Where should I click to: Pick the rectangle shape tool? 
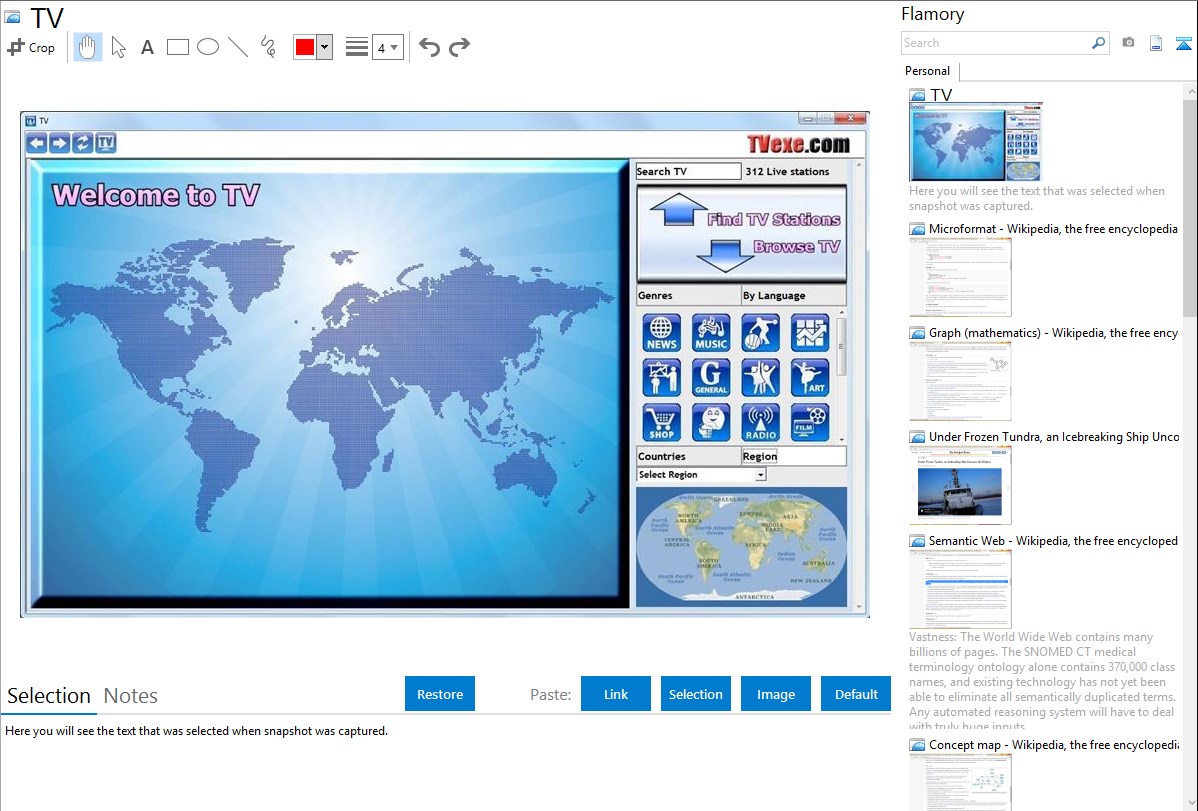coord(178,47)
